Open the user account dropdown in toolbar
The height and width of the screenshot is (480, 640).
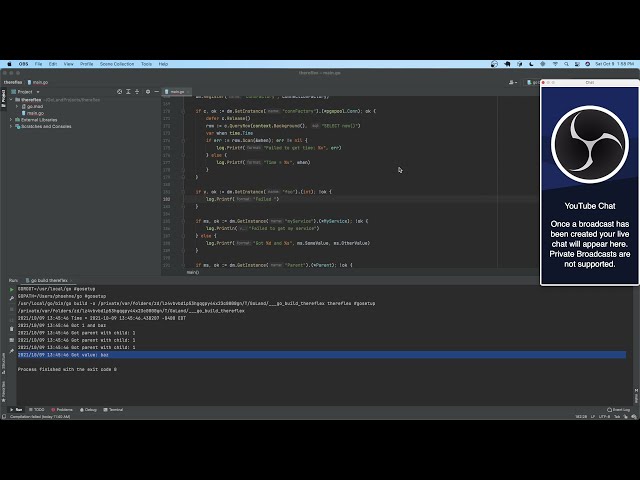[x=513, y=82]
